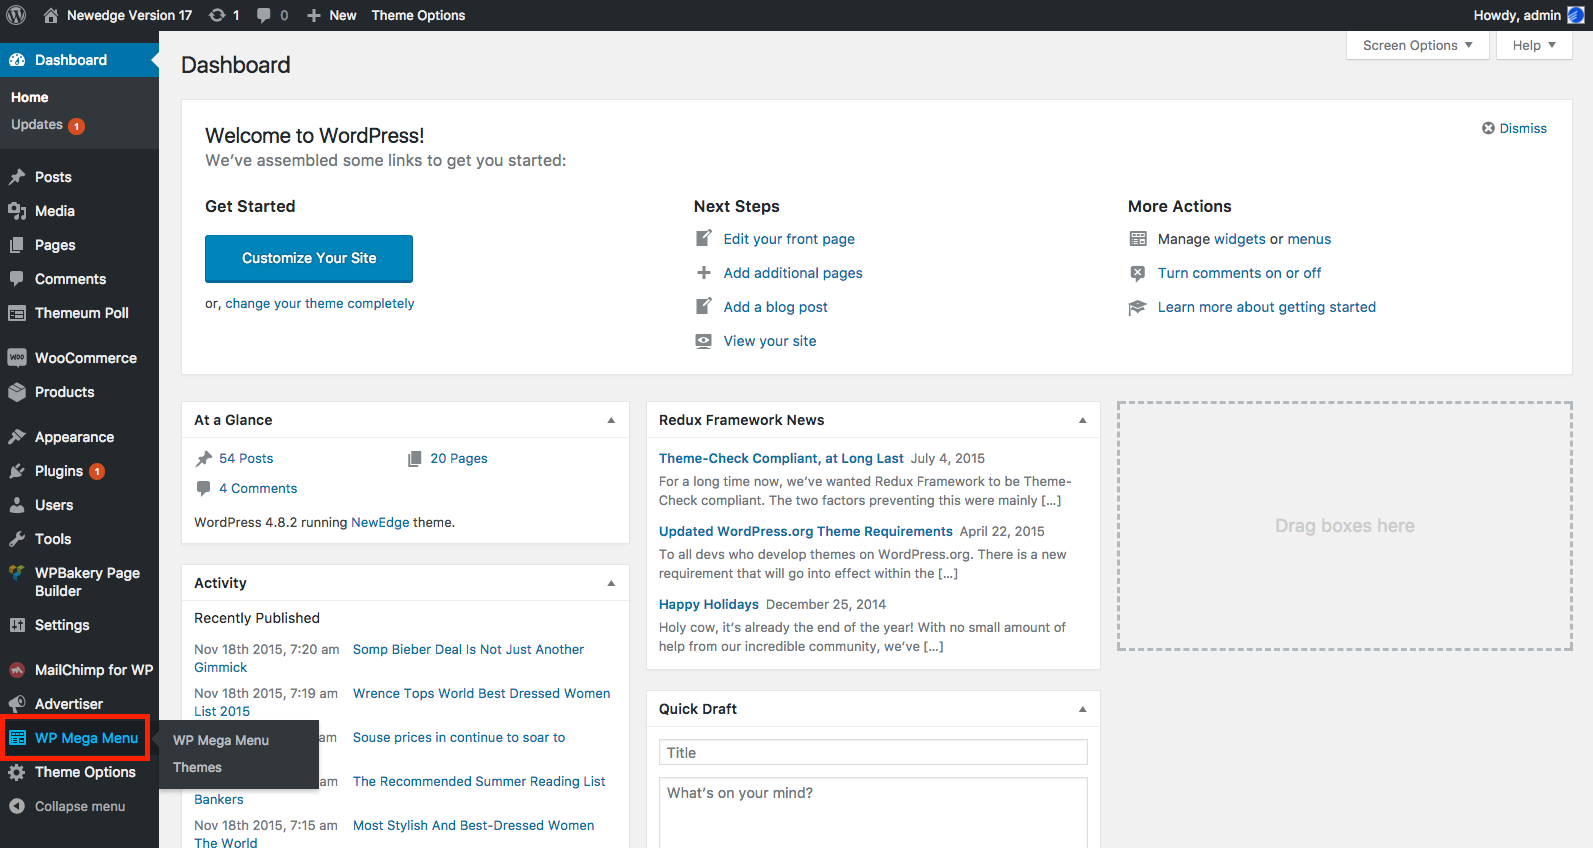Screen dimensions: 1593x848
Task: Click the Appearance paintbrush icon
Action: (x=17, y=437)
